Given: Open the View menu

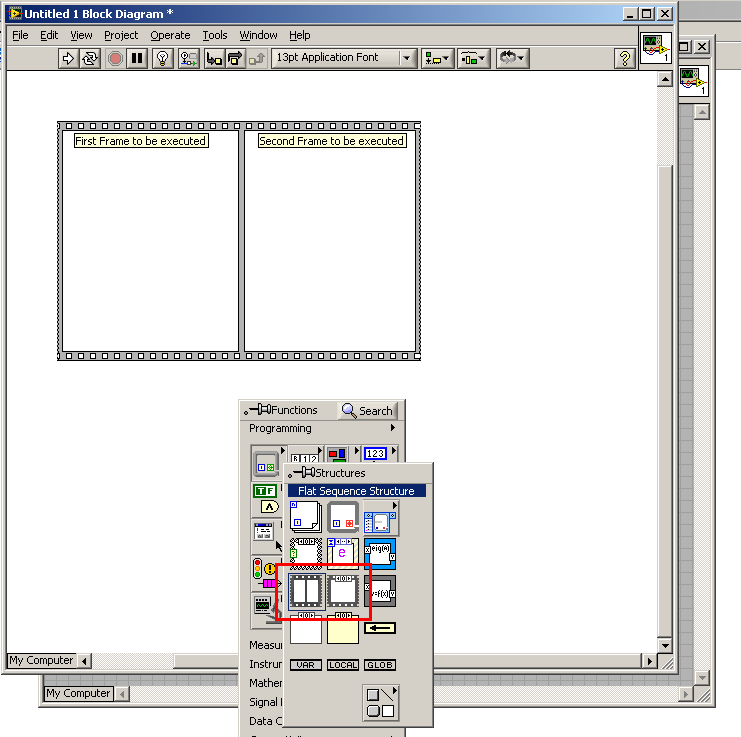Looking at the screenshot, I should tap(81, 35).
